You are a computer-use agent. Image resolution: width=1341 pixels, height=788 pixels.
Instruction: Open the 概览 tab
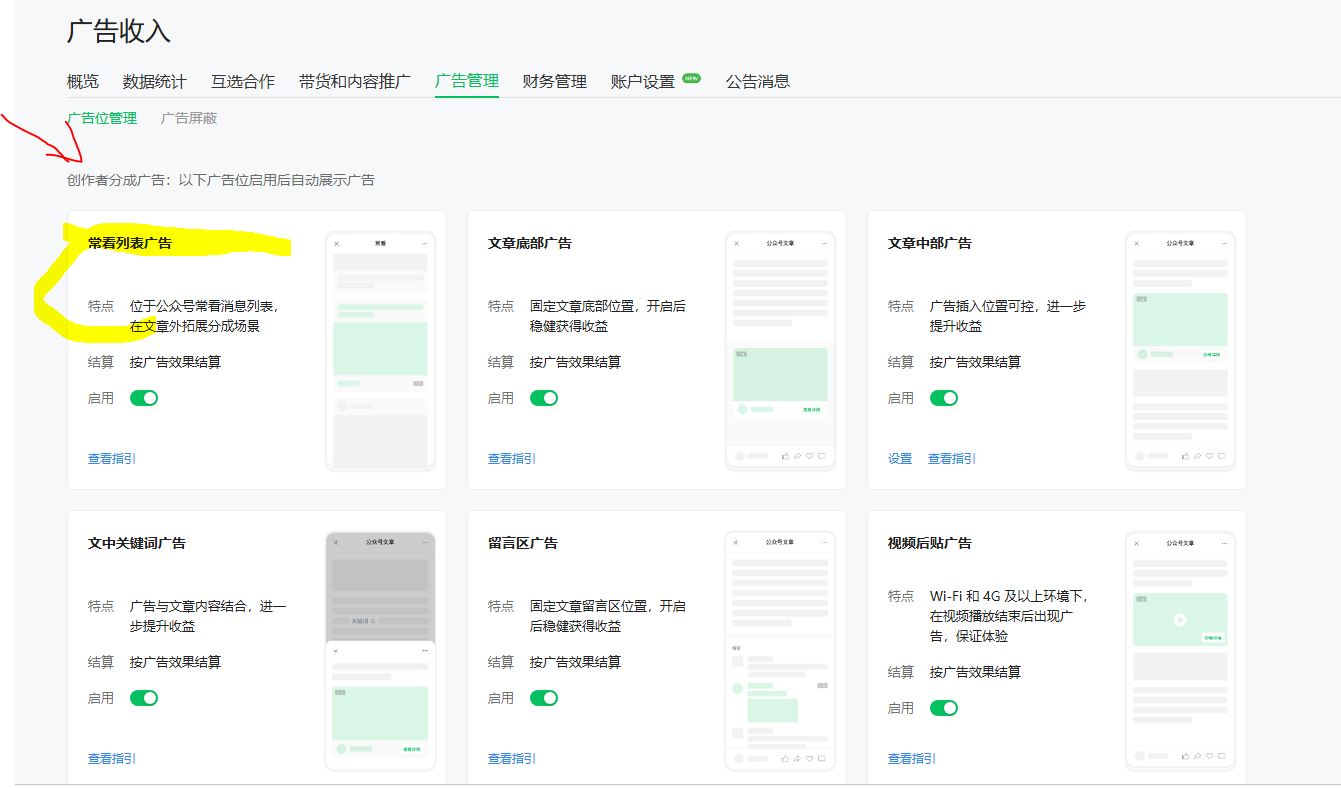pyautogui.click(x=83, y=81)
